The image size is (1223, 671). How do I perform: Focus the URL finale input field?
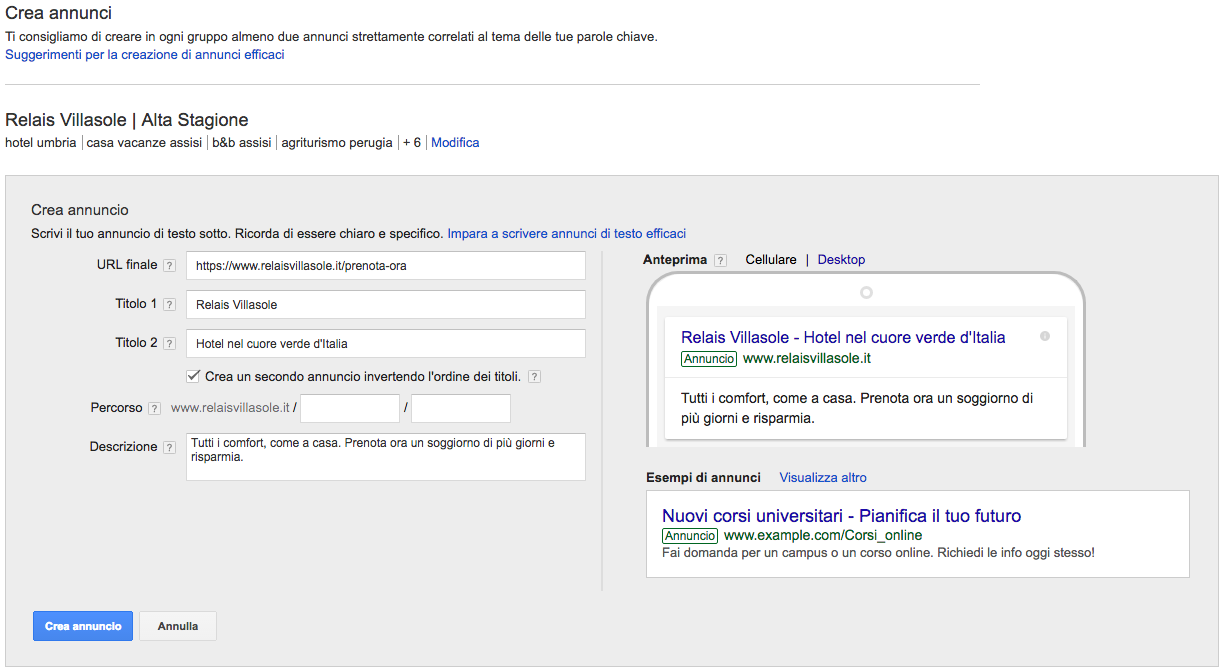pos(385,266)
